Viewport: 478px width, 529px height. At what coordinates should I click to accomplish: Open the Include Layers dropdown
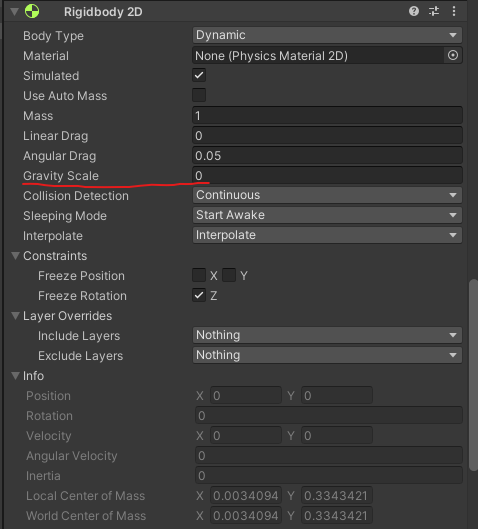coord(327,335)
